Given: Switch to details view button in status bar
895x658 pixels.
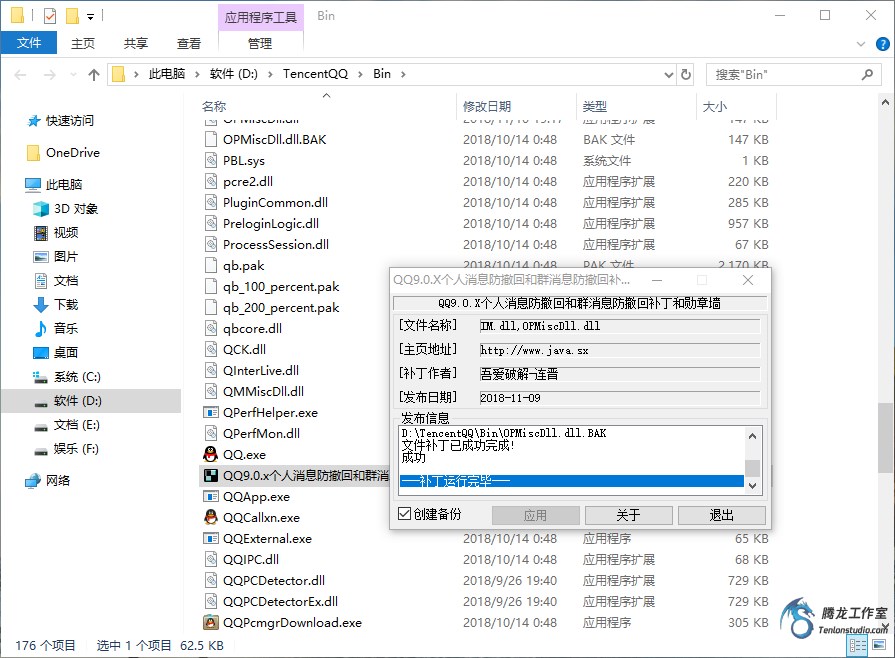Looking at the screenshot, I should pyautogui.click(x=858, y=645).
